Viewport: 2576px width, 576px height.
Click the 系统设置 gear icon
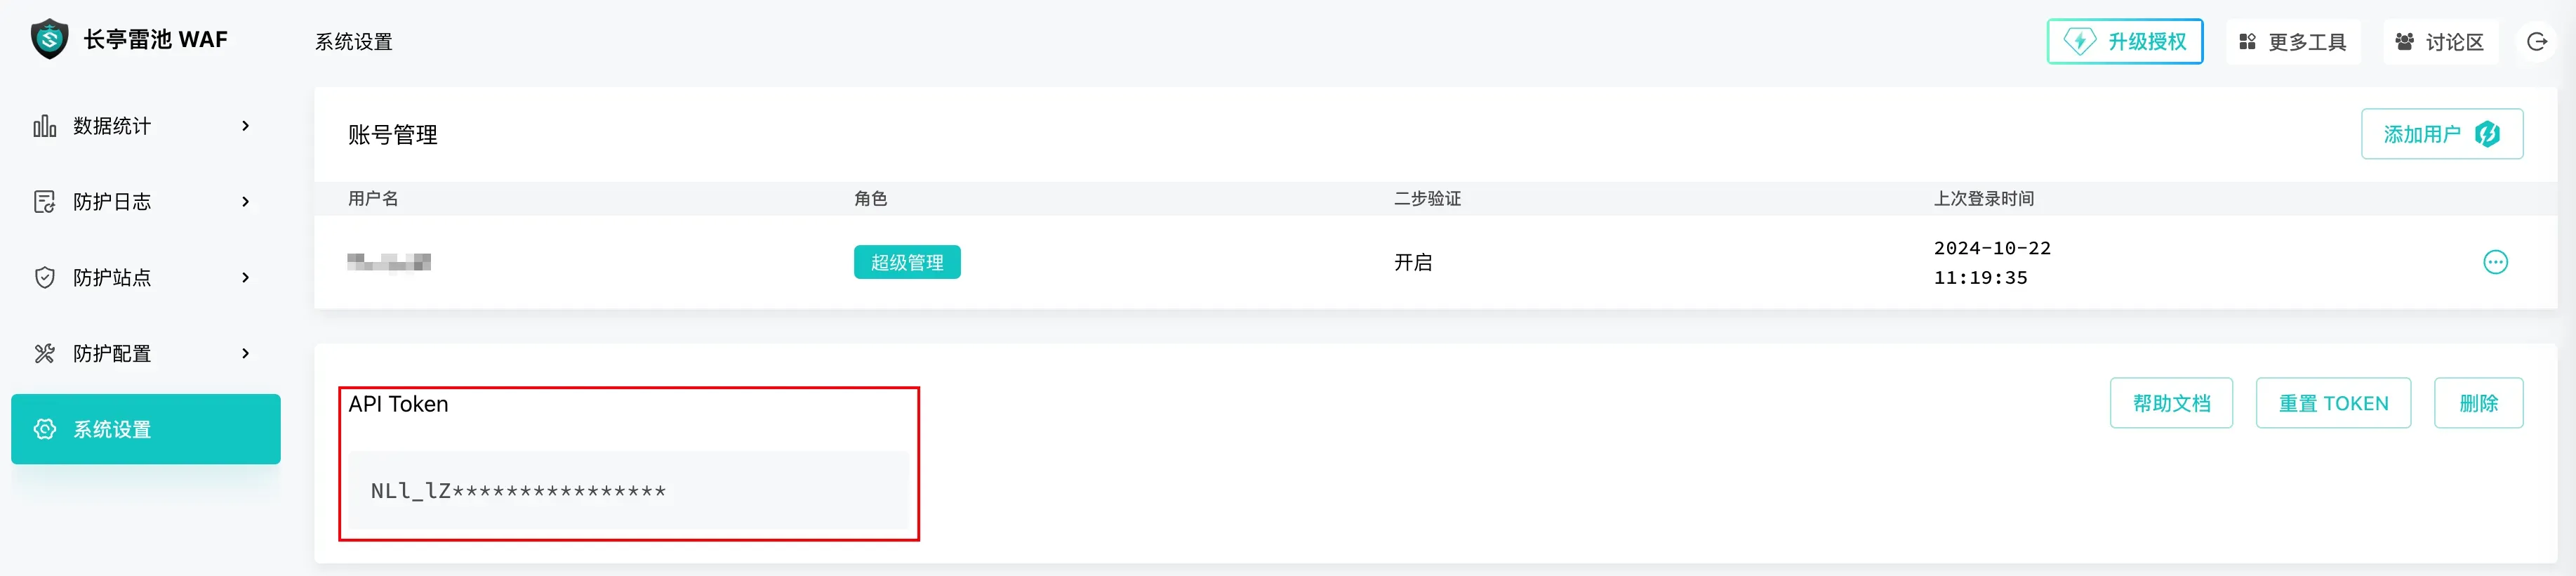click(x=45, y=429)
